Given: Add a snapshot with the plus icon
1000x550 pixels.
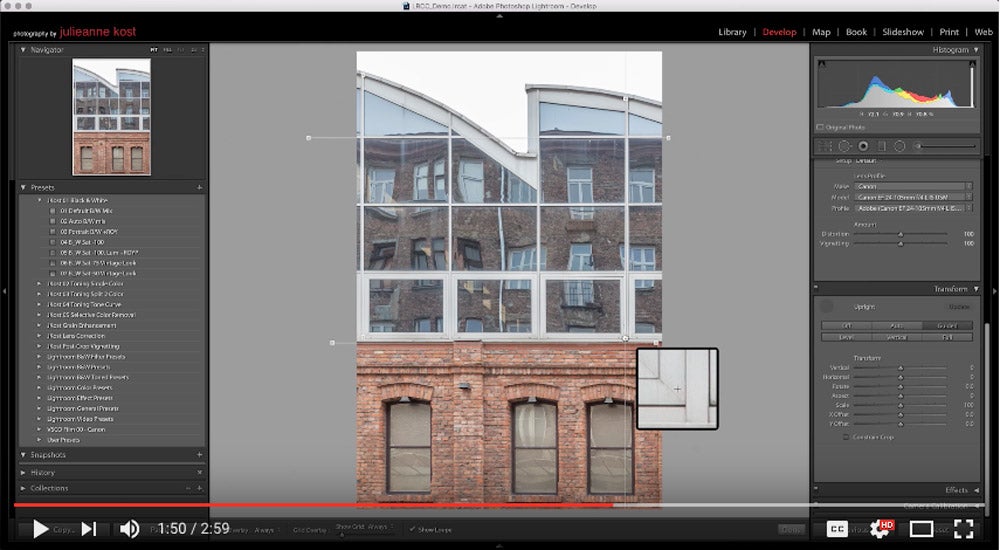Looking at the screenshot, I should pyautogui.click(x=199, y=455).
